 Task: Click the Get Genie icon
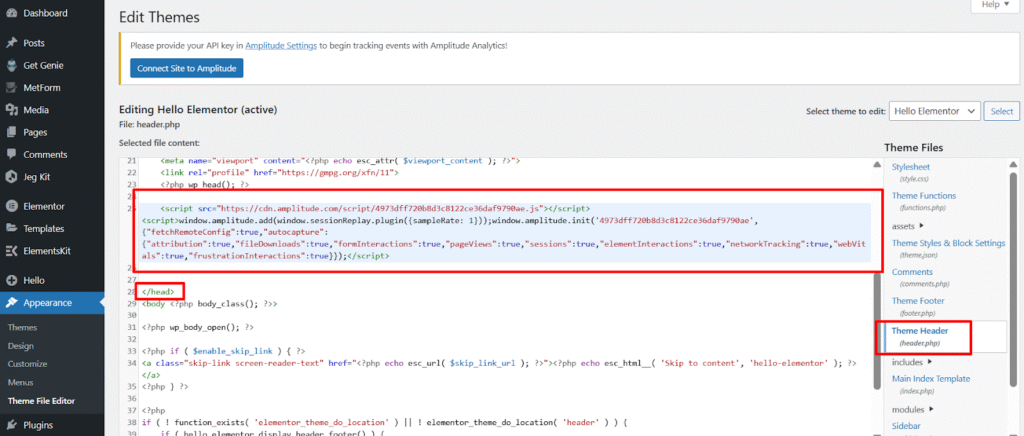click(11, 65)
